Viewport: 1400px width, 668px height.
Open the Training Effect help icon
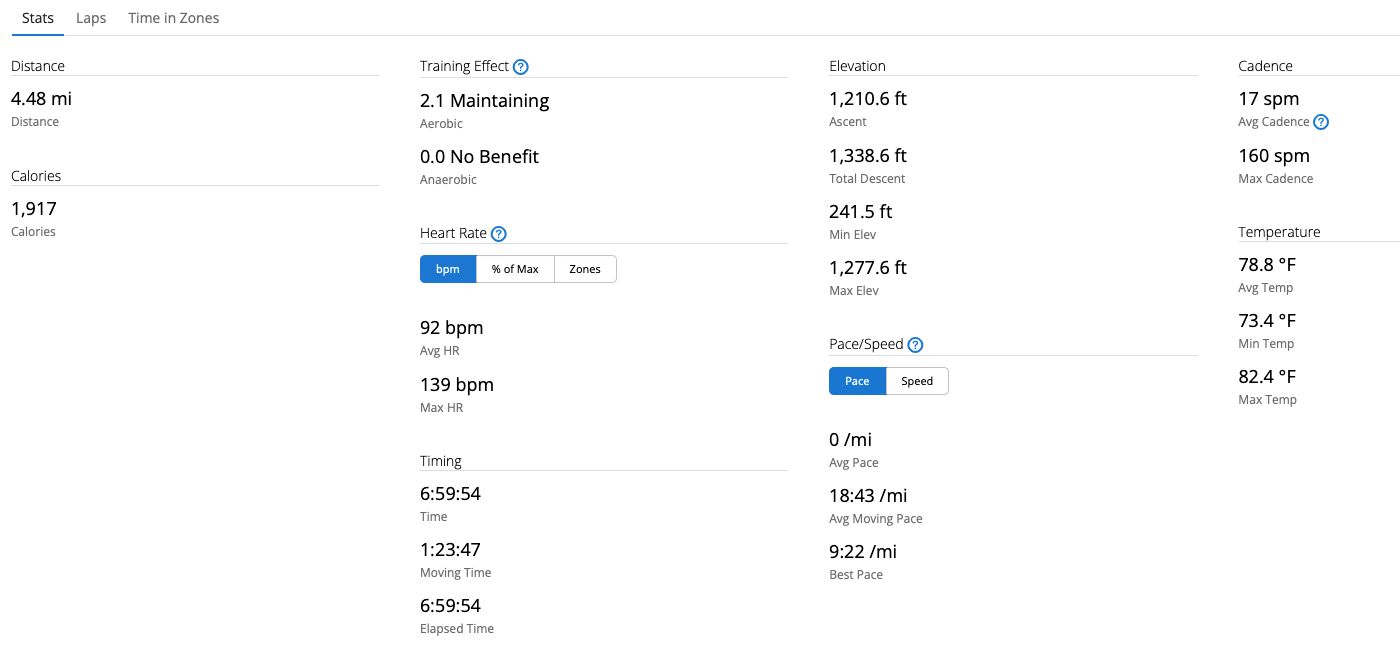point(520,67)
